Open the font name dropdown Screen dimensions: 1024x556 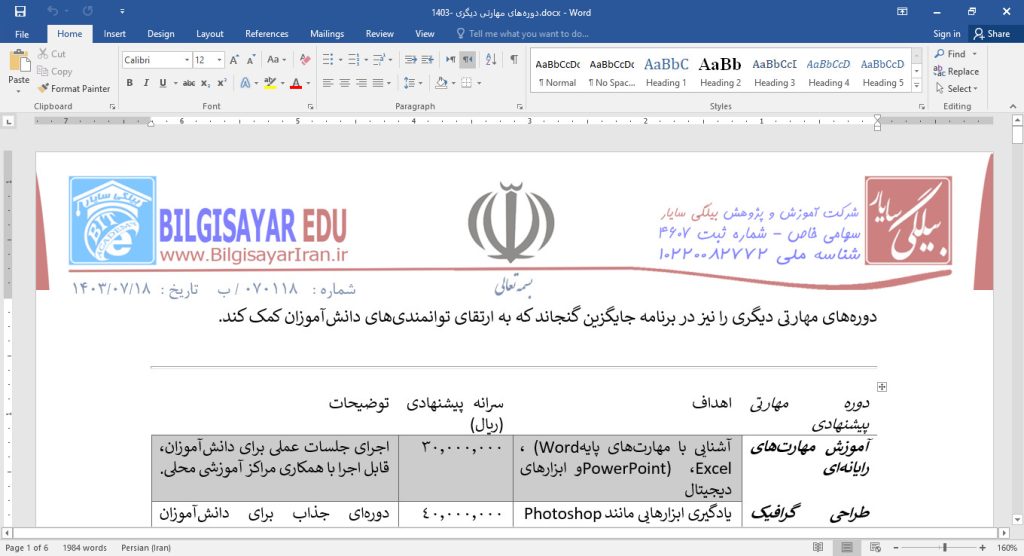point(187,60)
